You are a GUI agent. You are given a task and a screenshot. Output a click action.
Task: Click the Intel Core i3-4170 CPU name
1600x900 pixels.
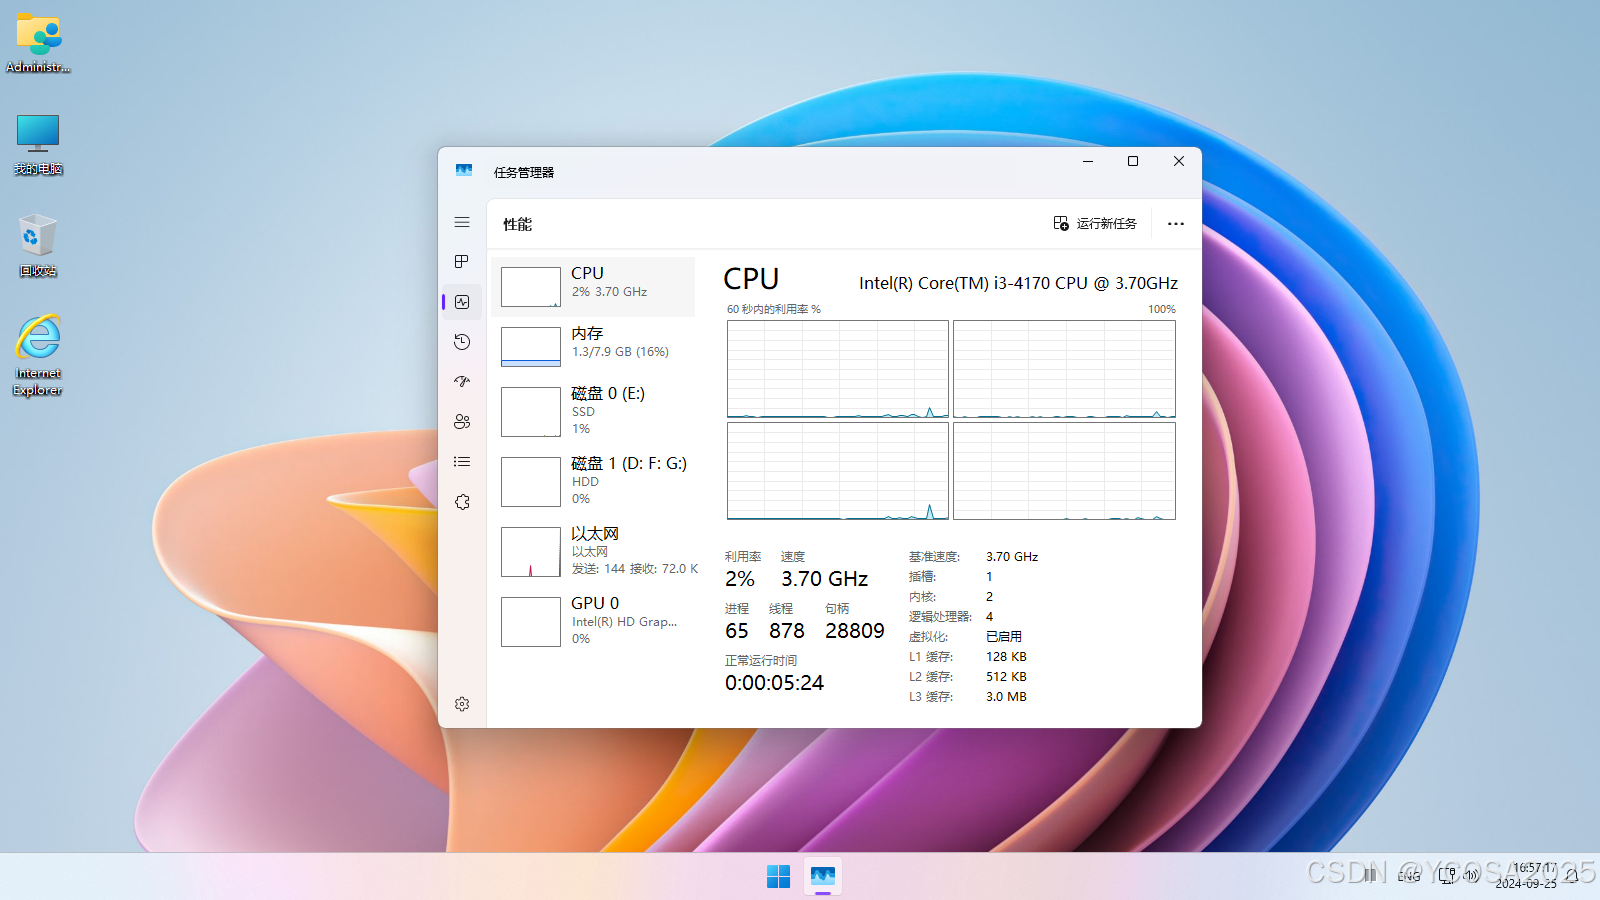click(1018, 283)
